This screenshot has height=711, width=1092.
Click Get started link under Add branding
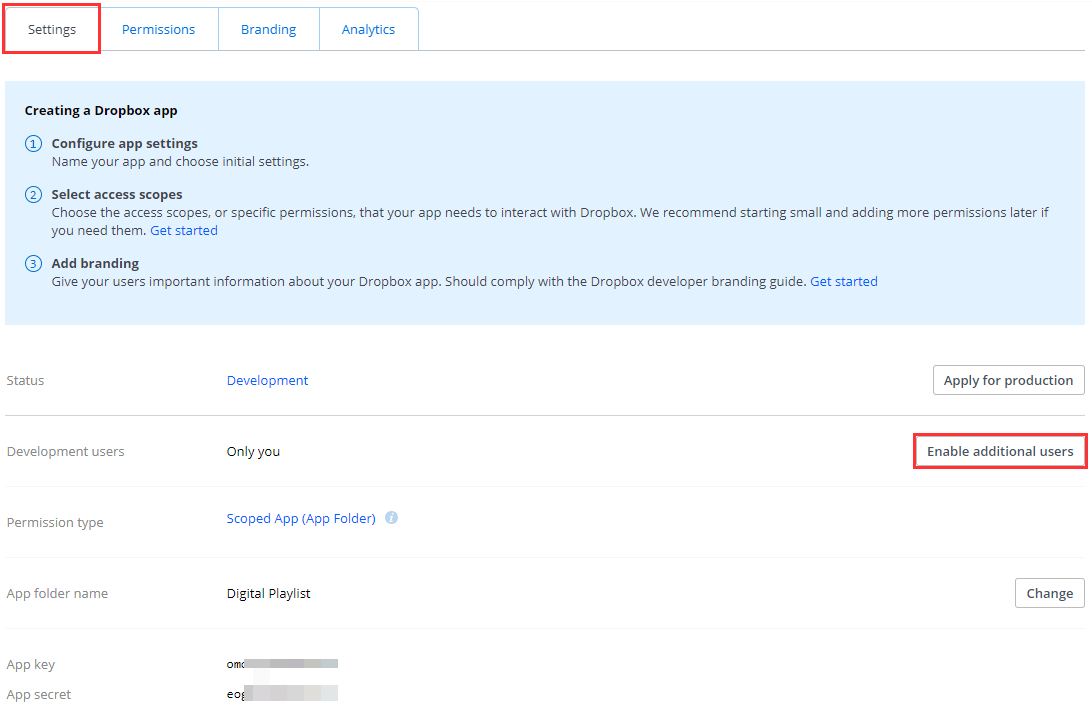[843, 281]
